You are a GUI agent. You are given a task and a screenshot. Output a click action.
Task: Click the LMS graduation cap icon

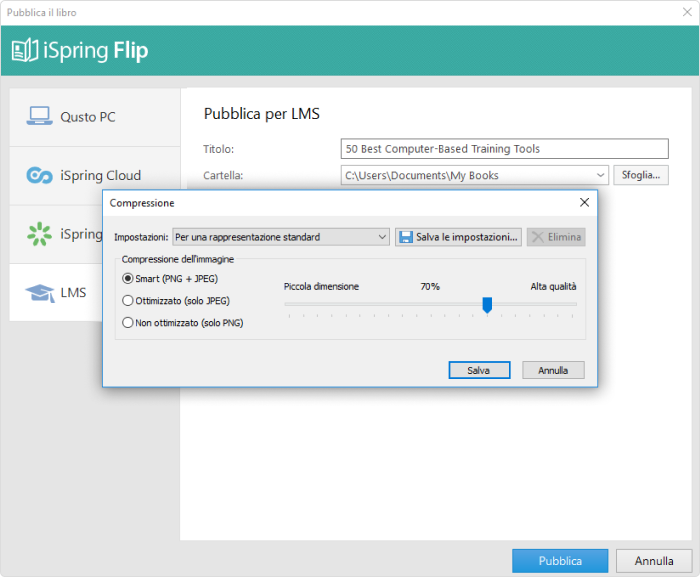[40, 293]
